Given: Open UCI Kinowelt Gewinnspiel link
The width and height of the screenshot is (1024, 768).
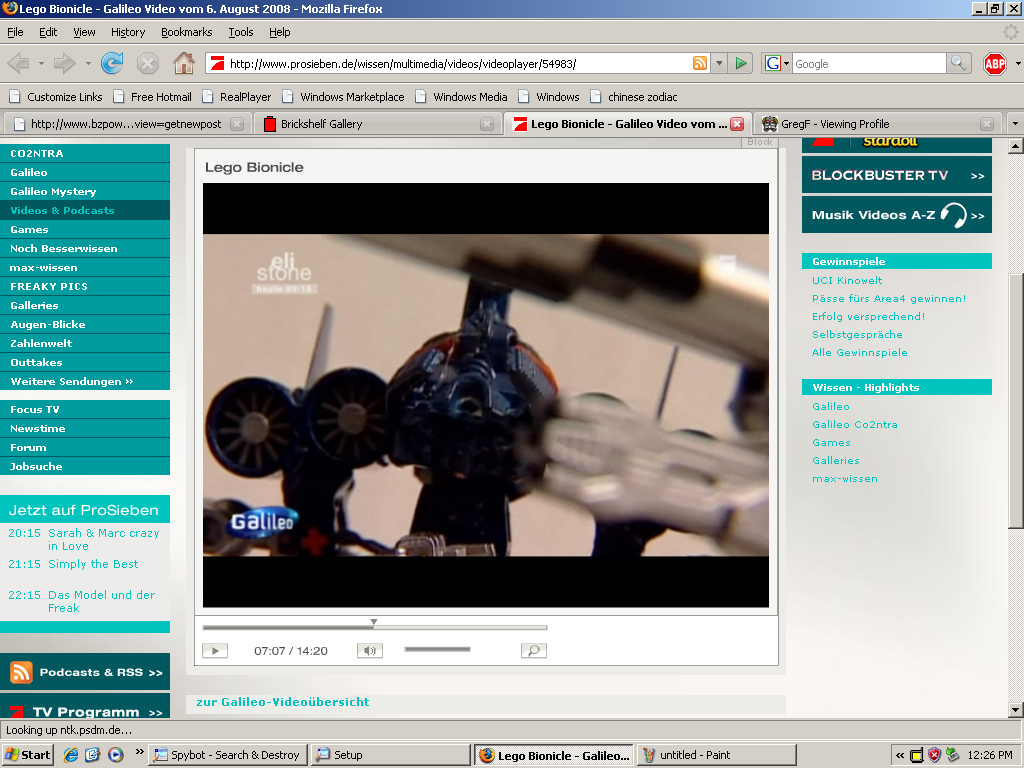Looking at the screenshot, I should point(847,280).
